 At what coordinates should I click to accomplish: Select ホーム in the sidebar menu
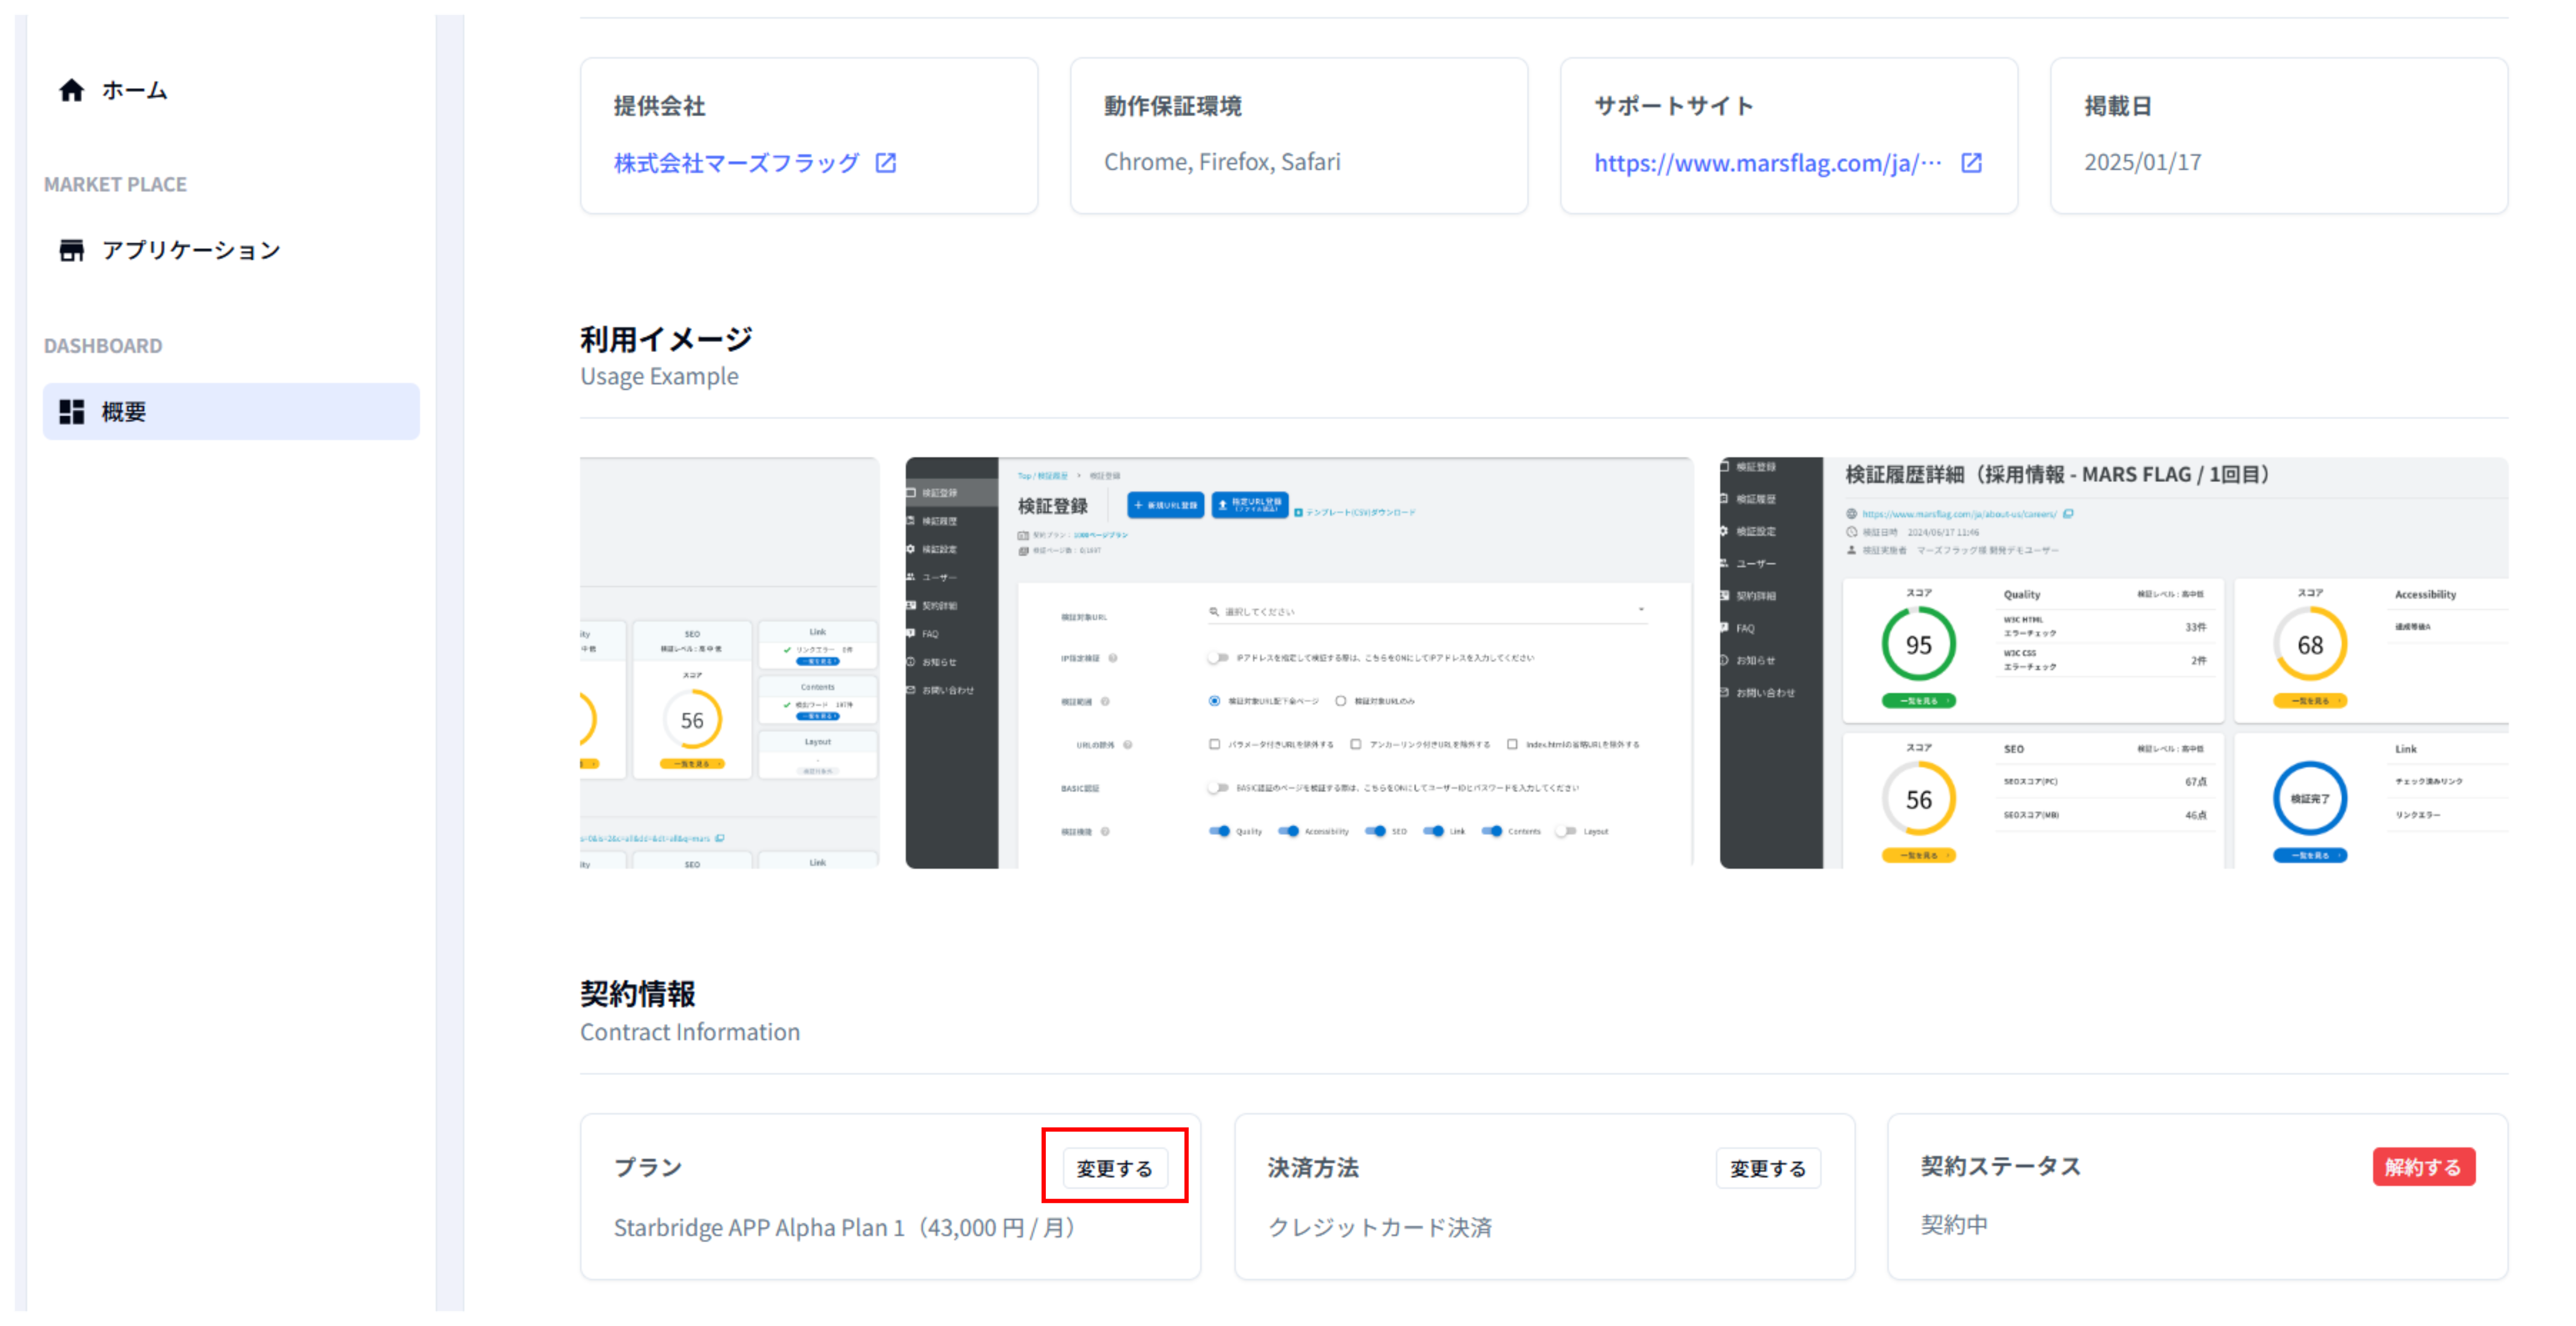(x=134, y=90)
